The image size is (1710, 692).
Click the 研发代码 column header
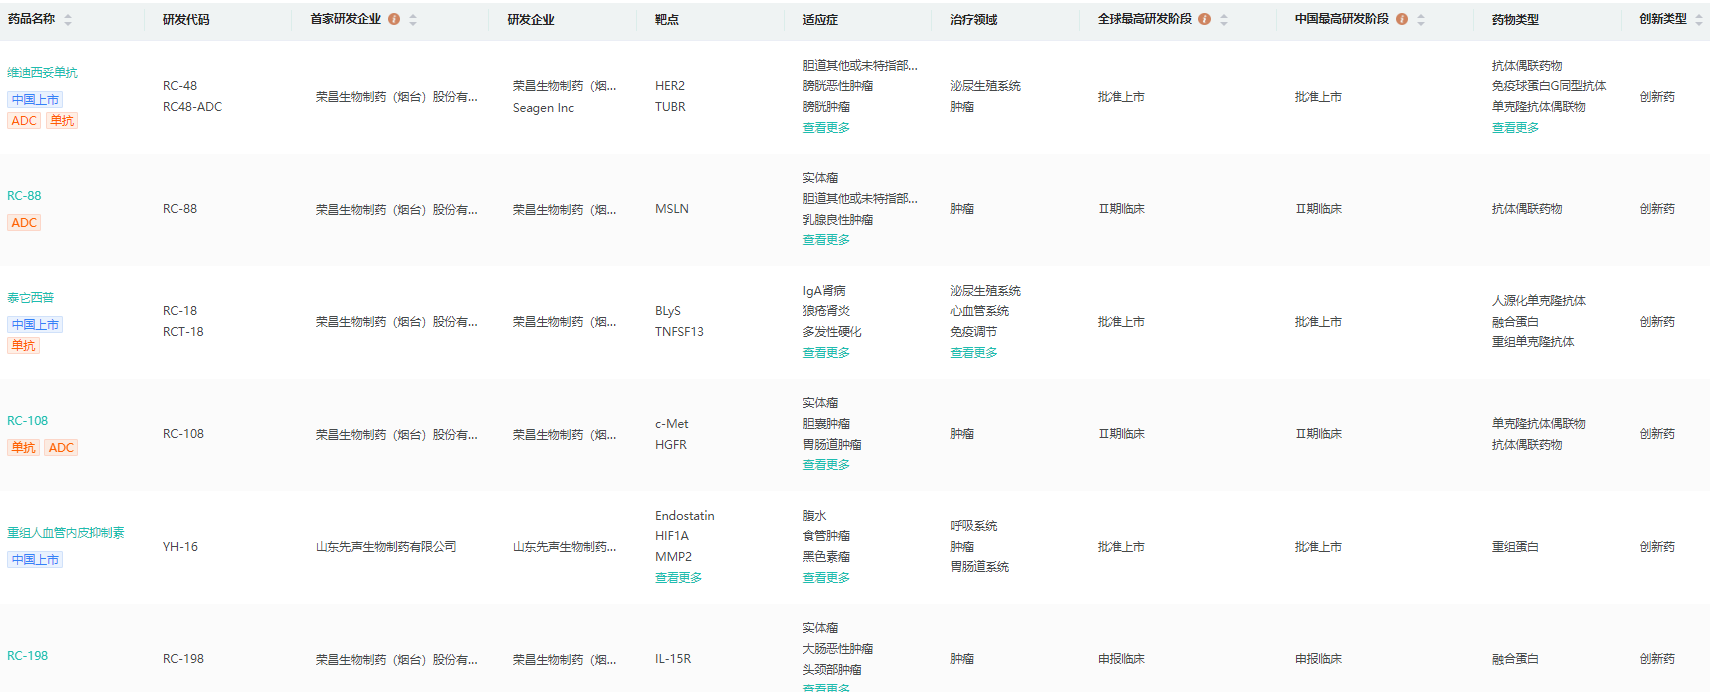click(x=186, y=20)
